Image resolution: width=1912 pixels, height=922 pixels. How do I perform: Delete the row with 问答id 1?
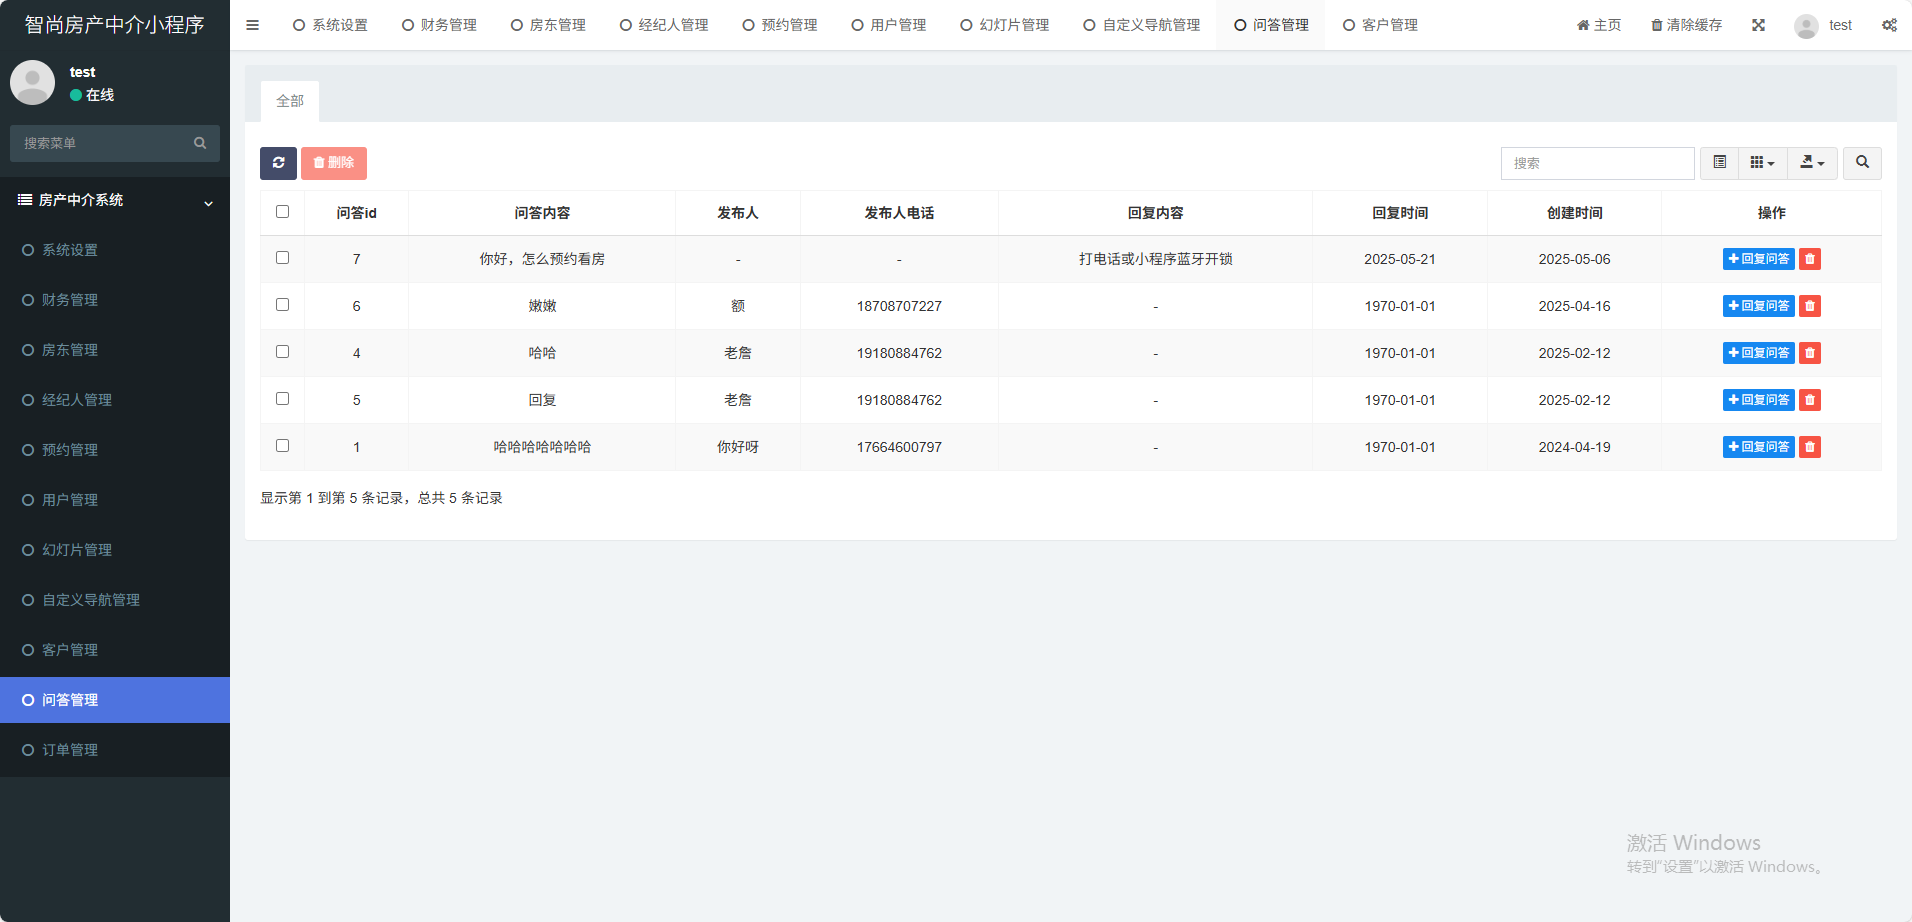click(x=1809, y=447)
